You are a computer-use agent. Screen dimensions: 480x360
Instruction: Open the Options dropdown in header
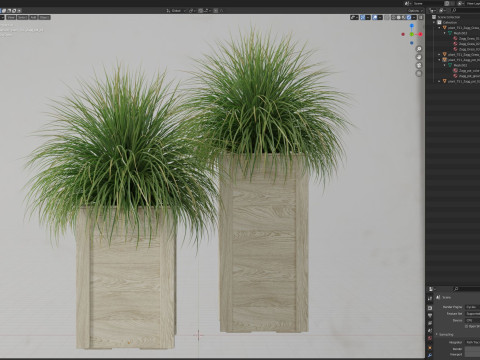click(x=415, y=11)
